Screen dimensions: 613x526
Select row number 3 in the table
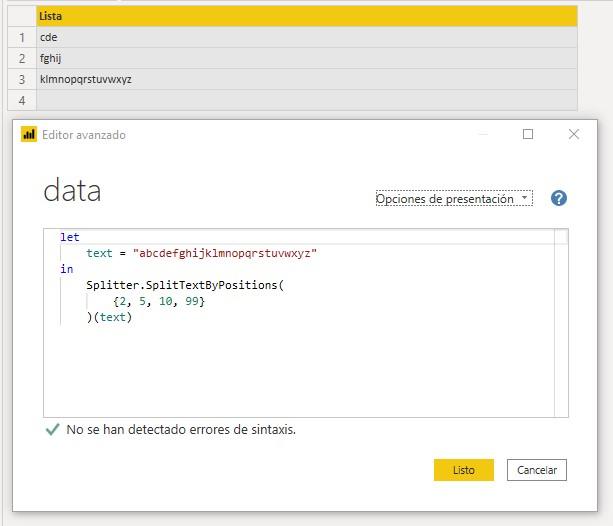pos(21,79)
